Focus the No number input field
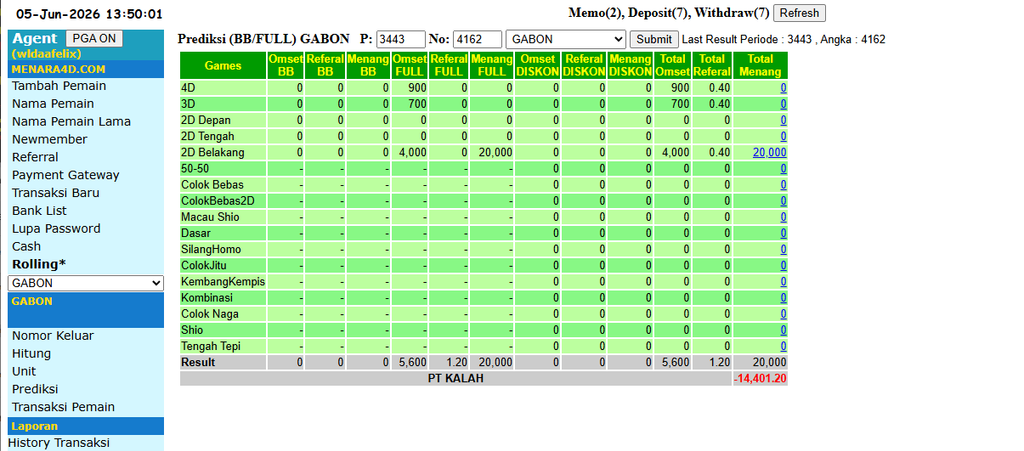The width and height of the screenshot is (1024, 451). [x=477, y=39]
